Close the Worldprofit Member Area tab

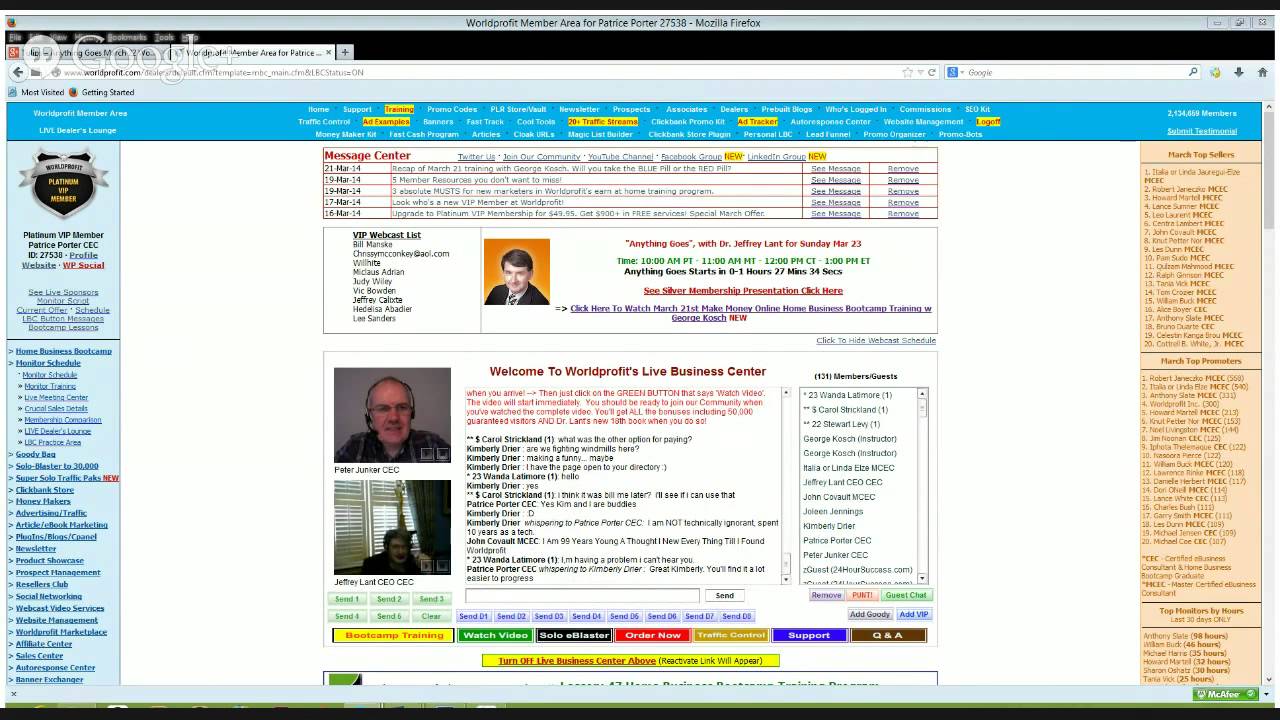(x=327, y=52)
